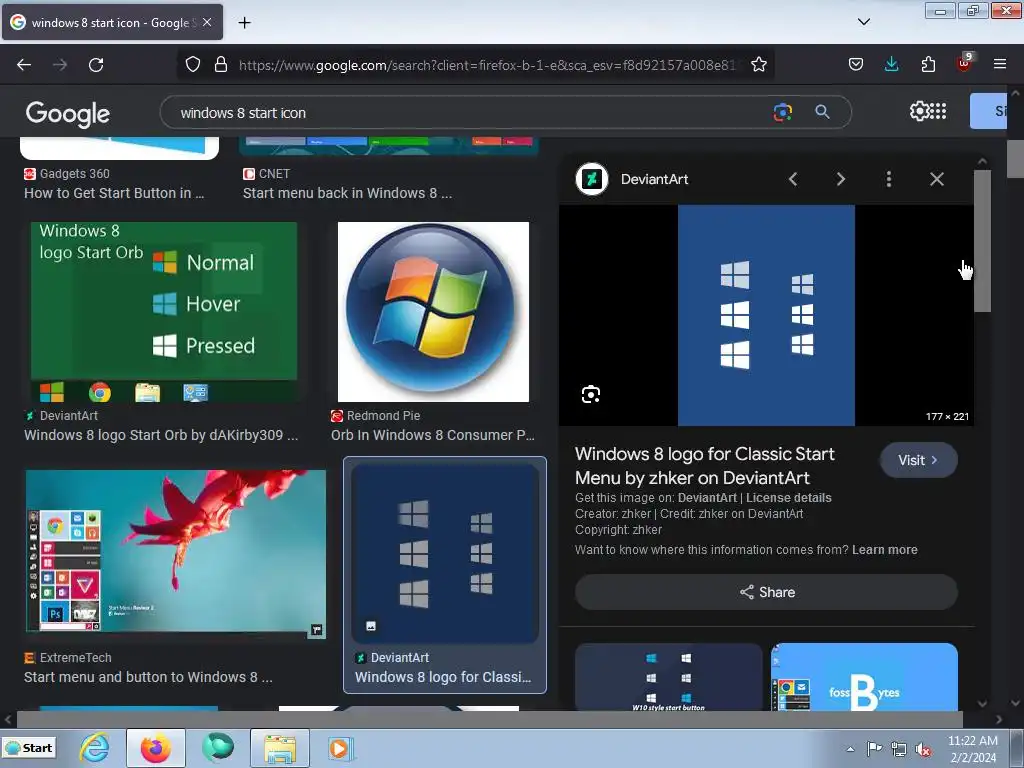Viewport: 1024px width, 768px height.
Task: Open the muted volume tray icon
Action: coord(923,749)
